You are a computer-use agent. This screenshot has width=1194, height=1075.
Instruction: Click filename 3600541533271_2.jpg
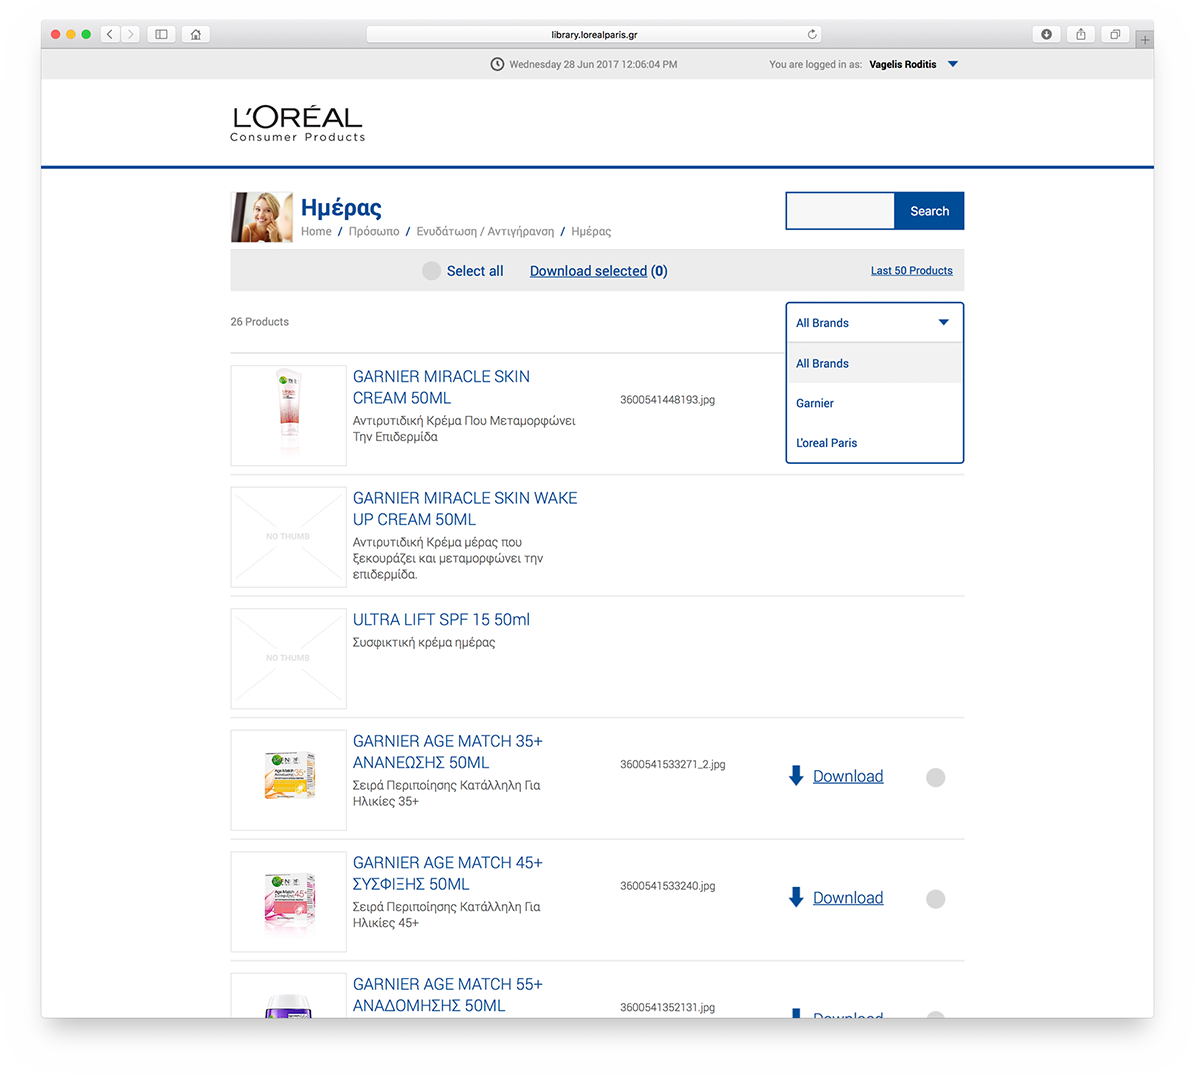672,764
